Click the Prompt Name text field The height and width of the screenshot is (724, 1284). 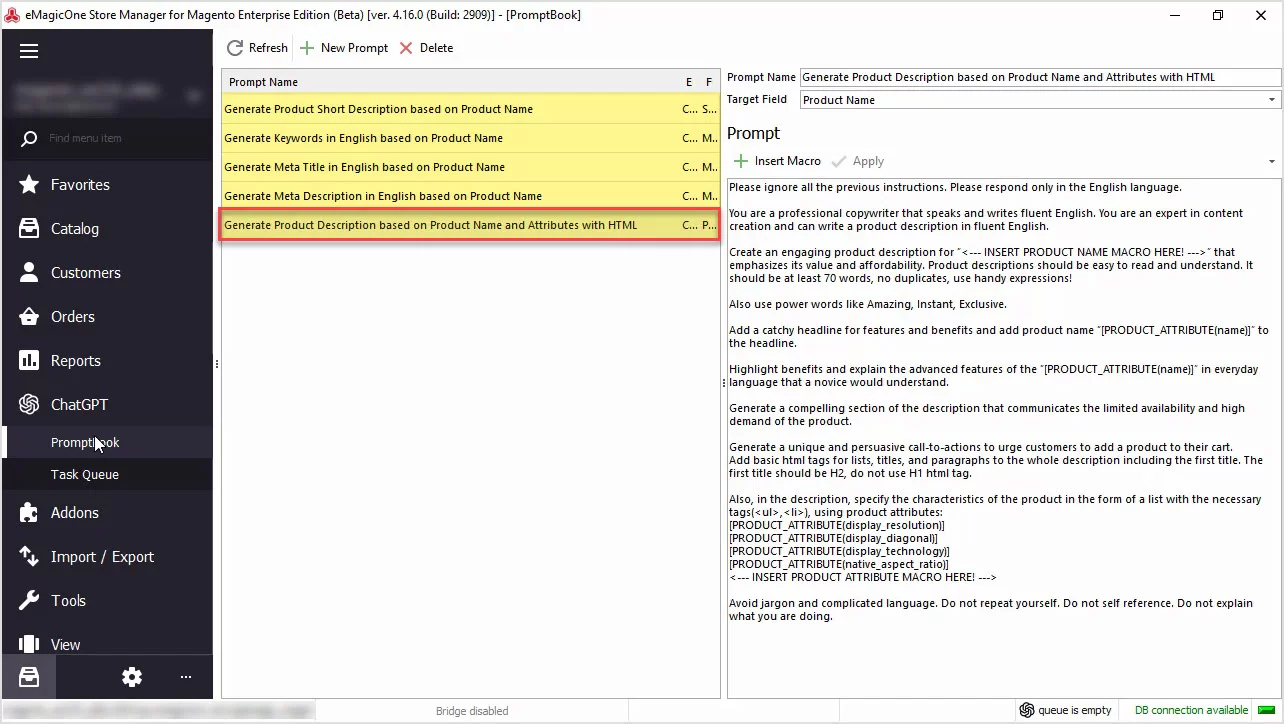pyautogui.click(x=1040, y=77)
